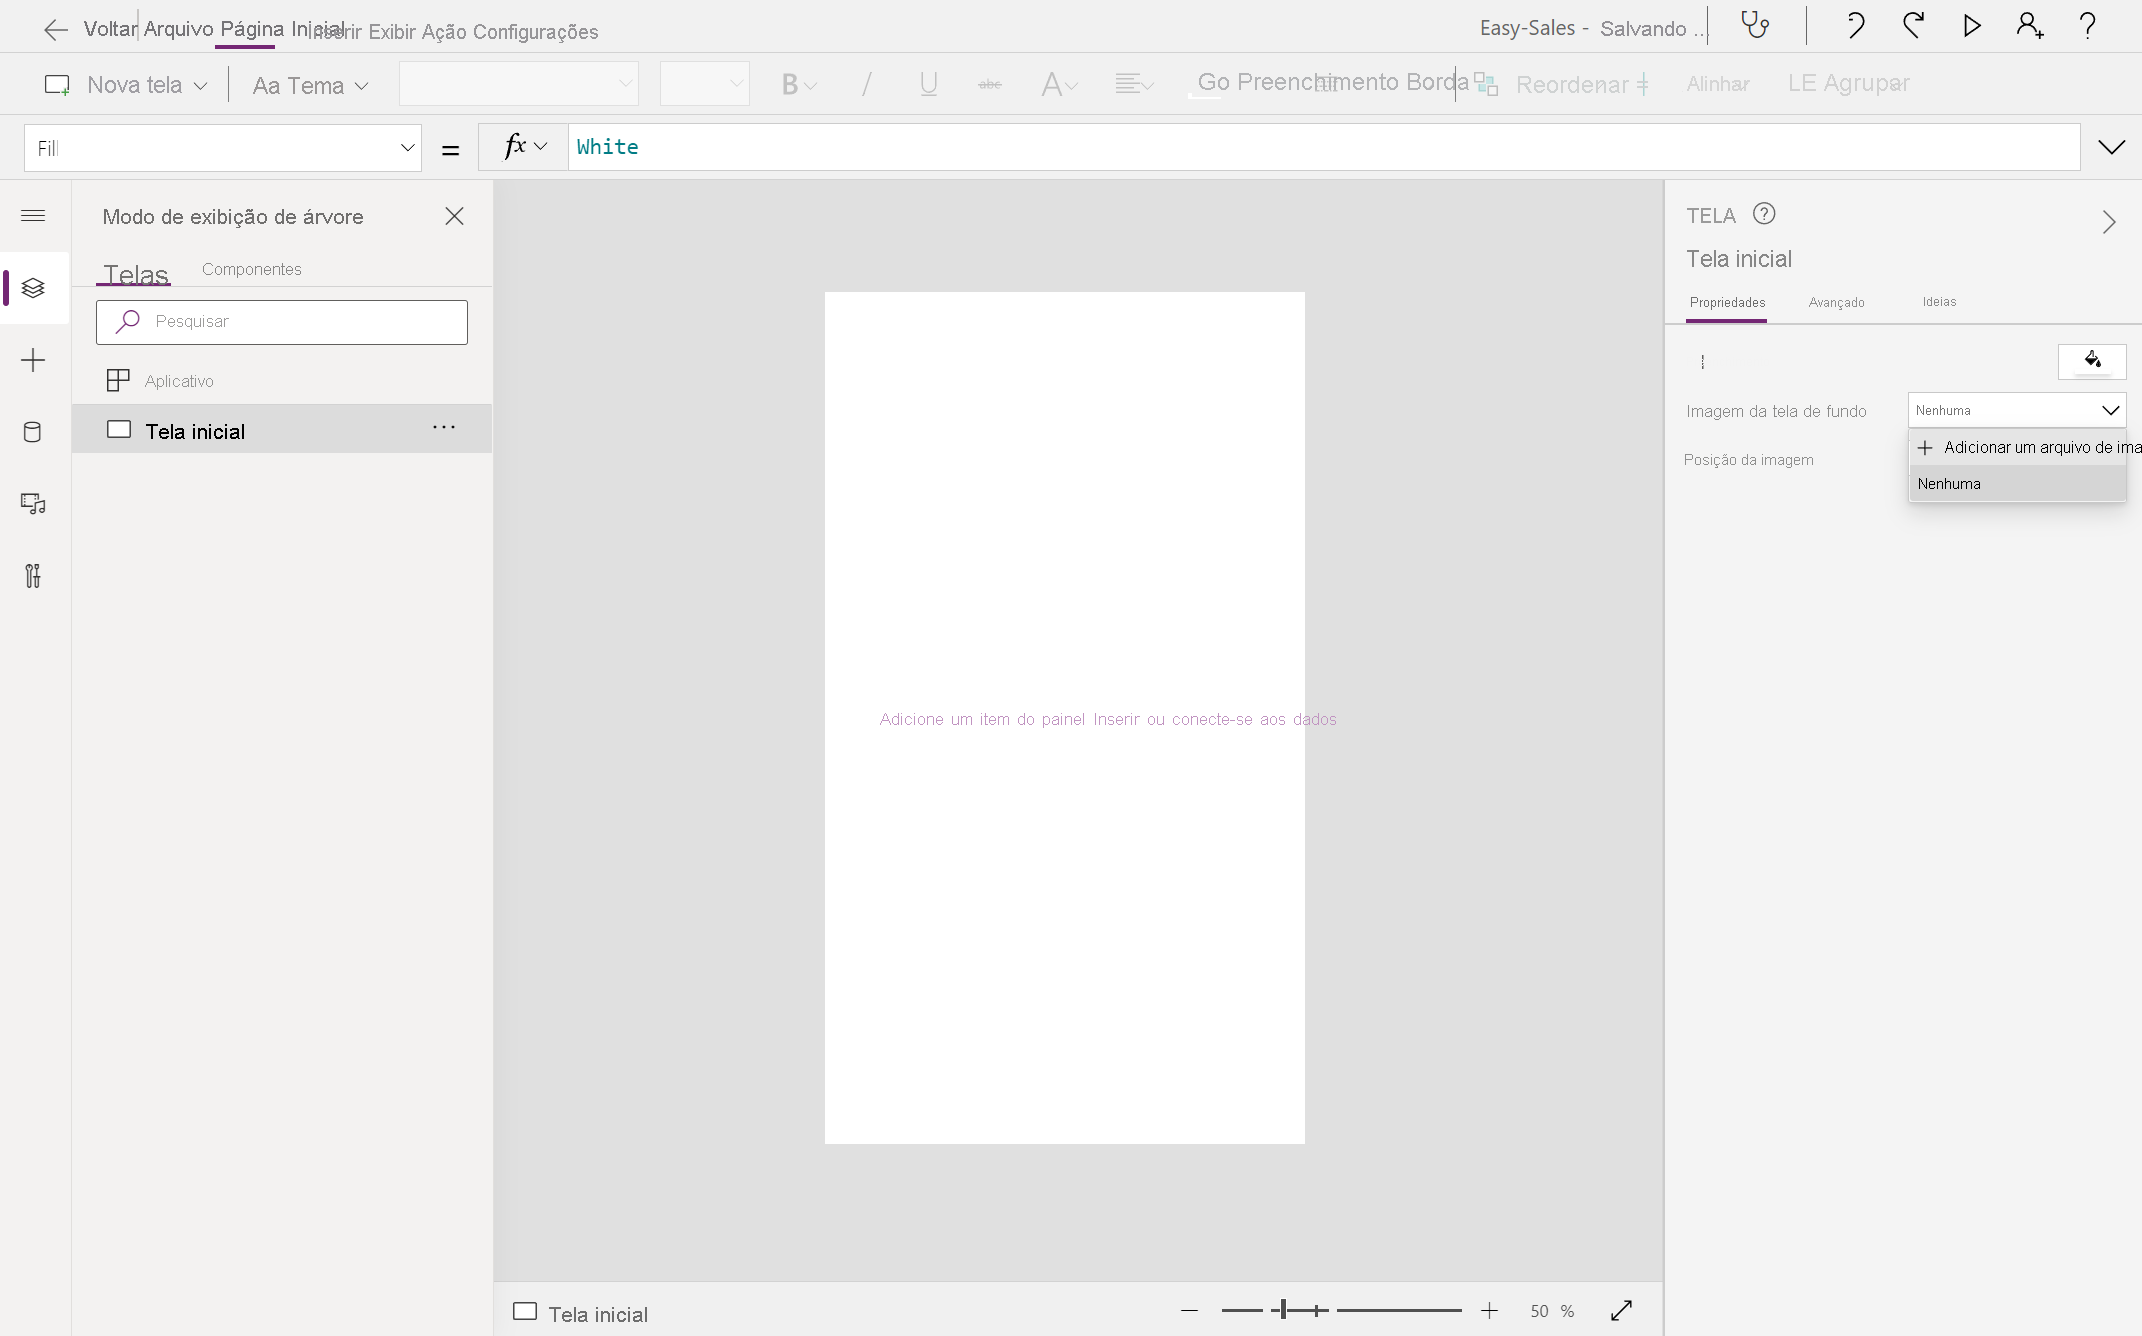This screenshot has width=2142, height=1336.
Task: Switch to the Componentes tab
Action: click(251, 270)
